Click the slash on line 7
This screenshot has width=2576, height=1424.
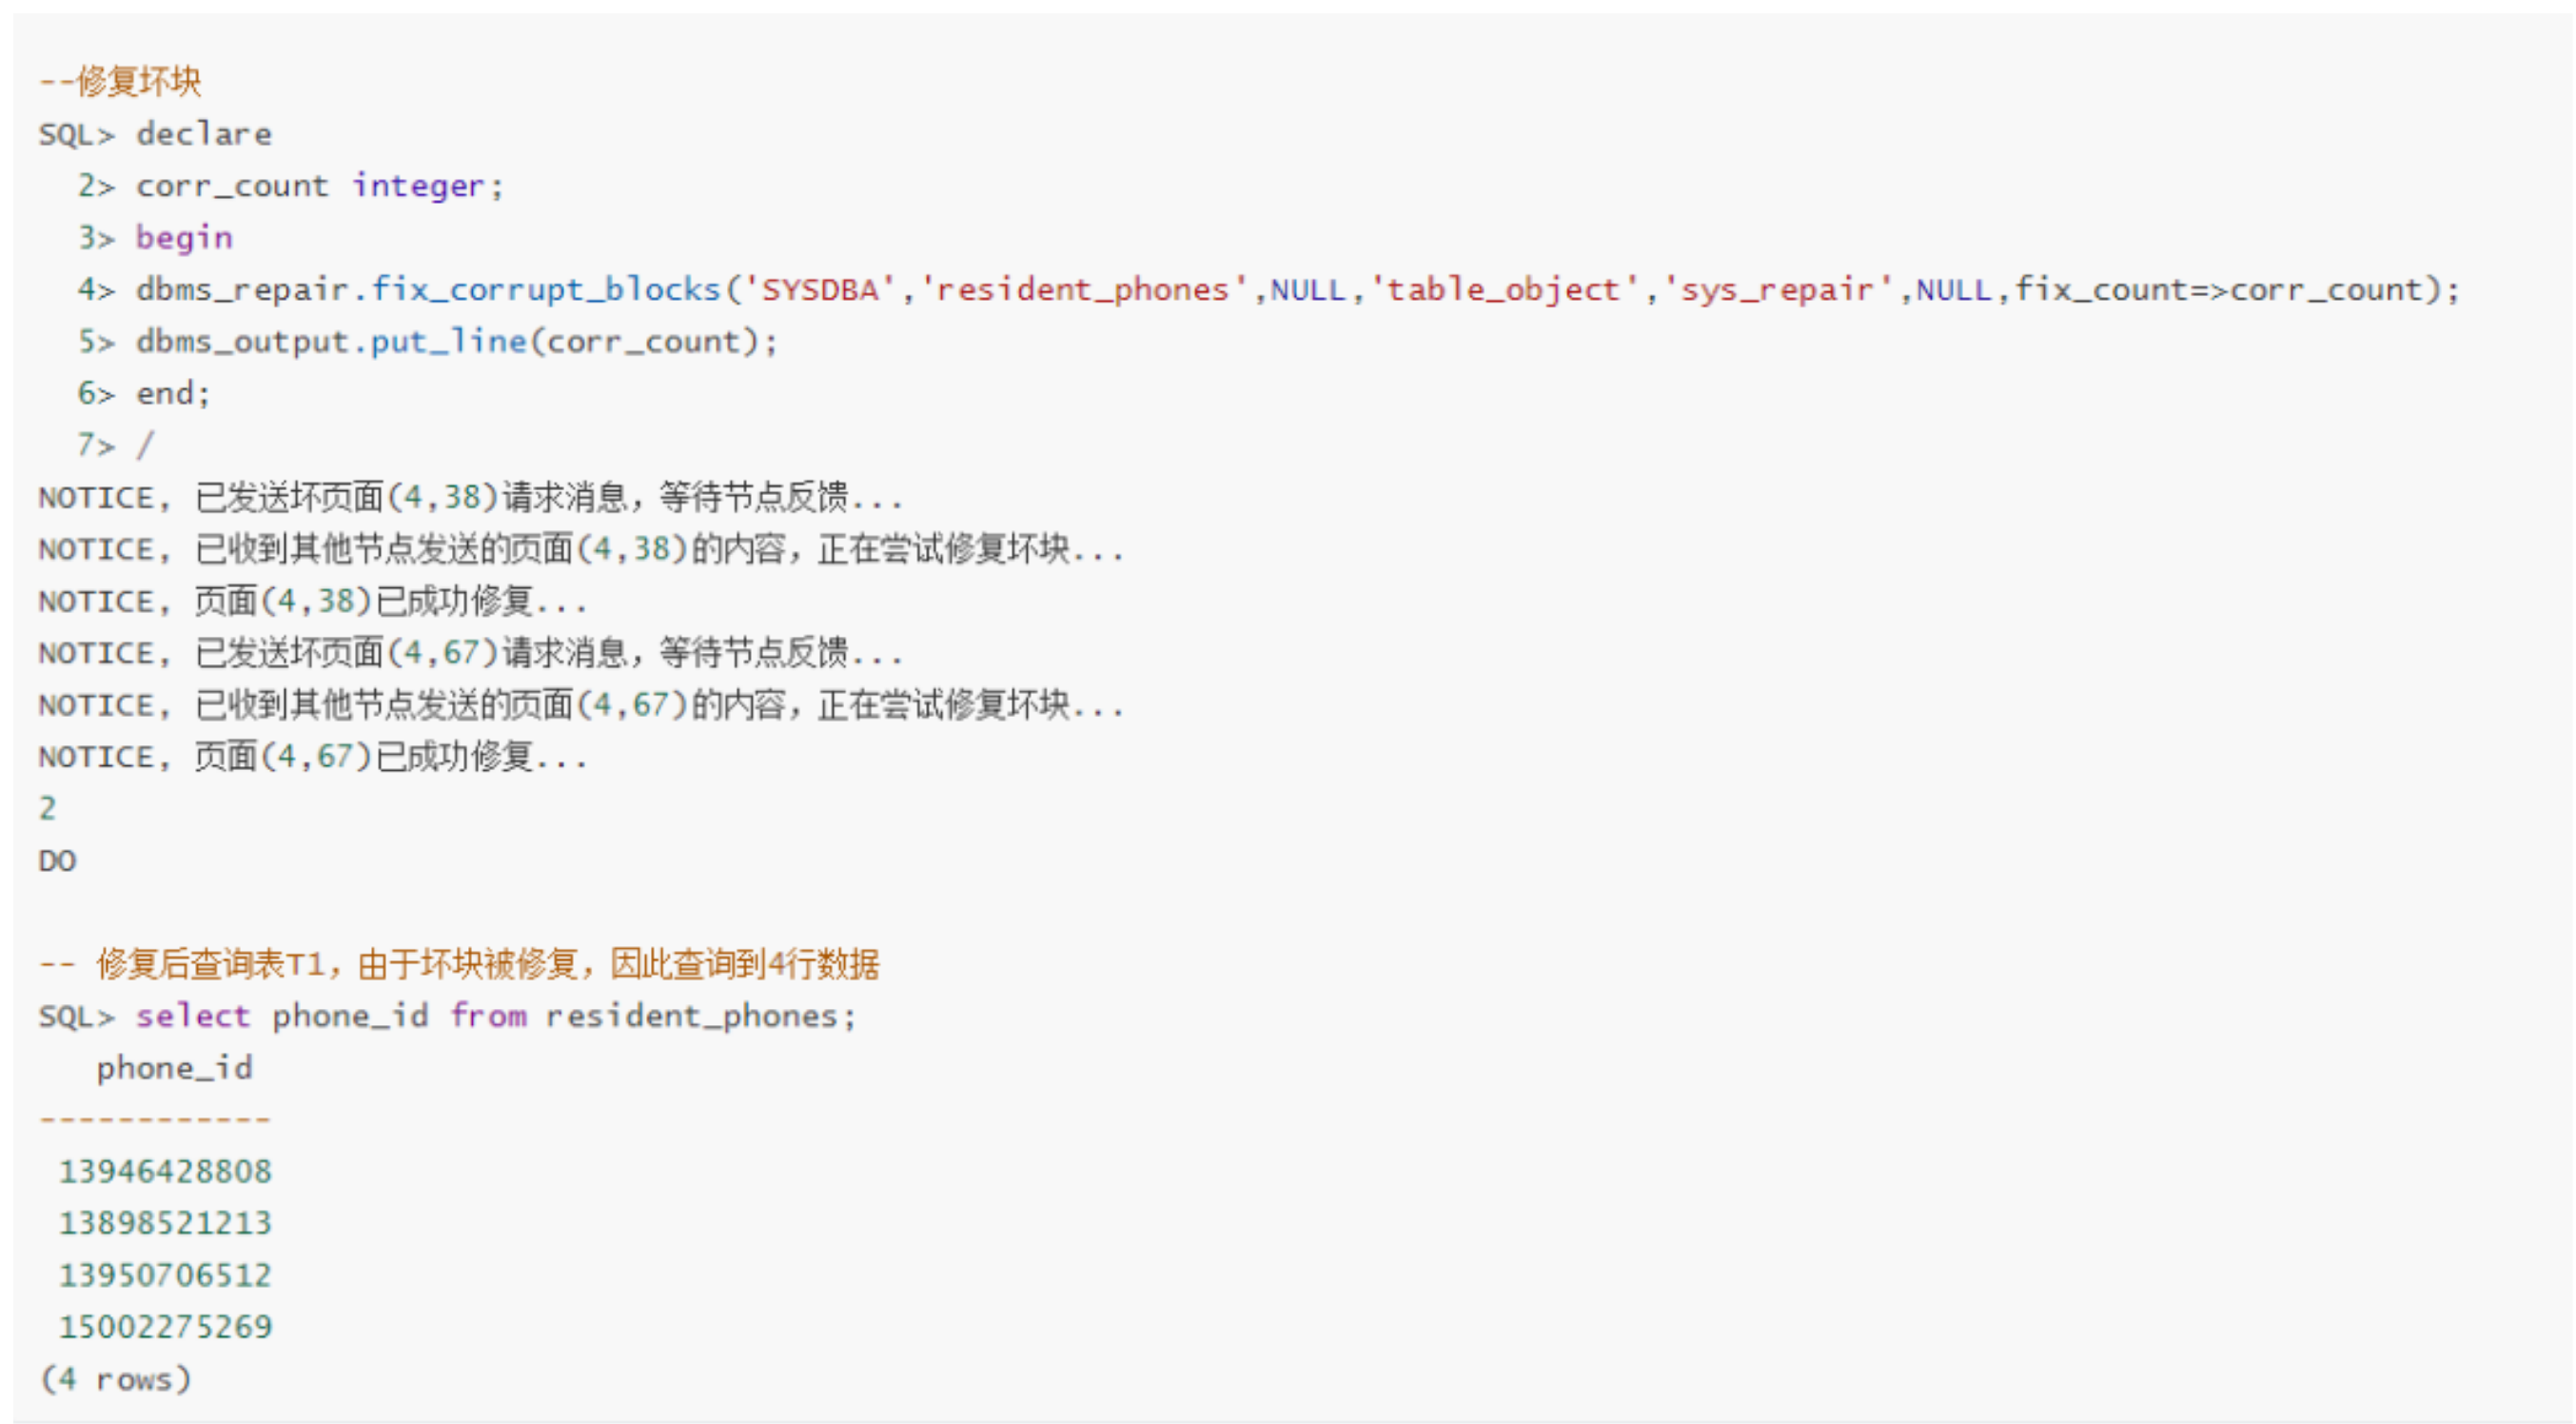(x=146, y=445)
